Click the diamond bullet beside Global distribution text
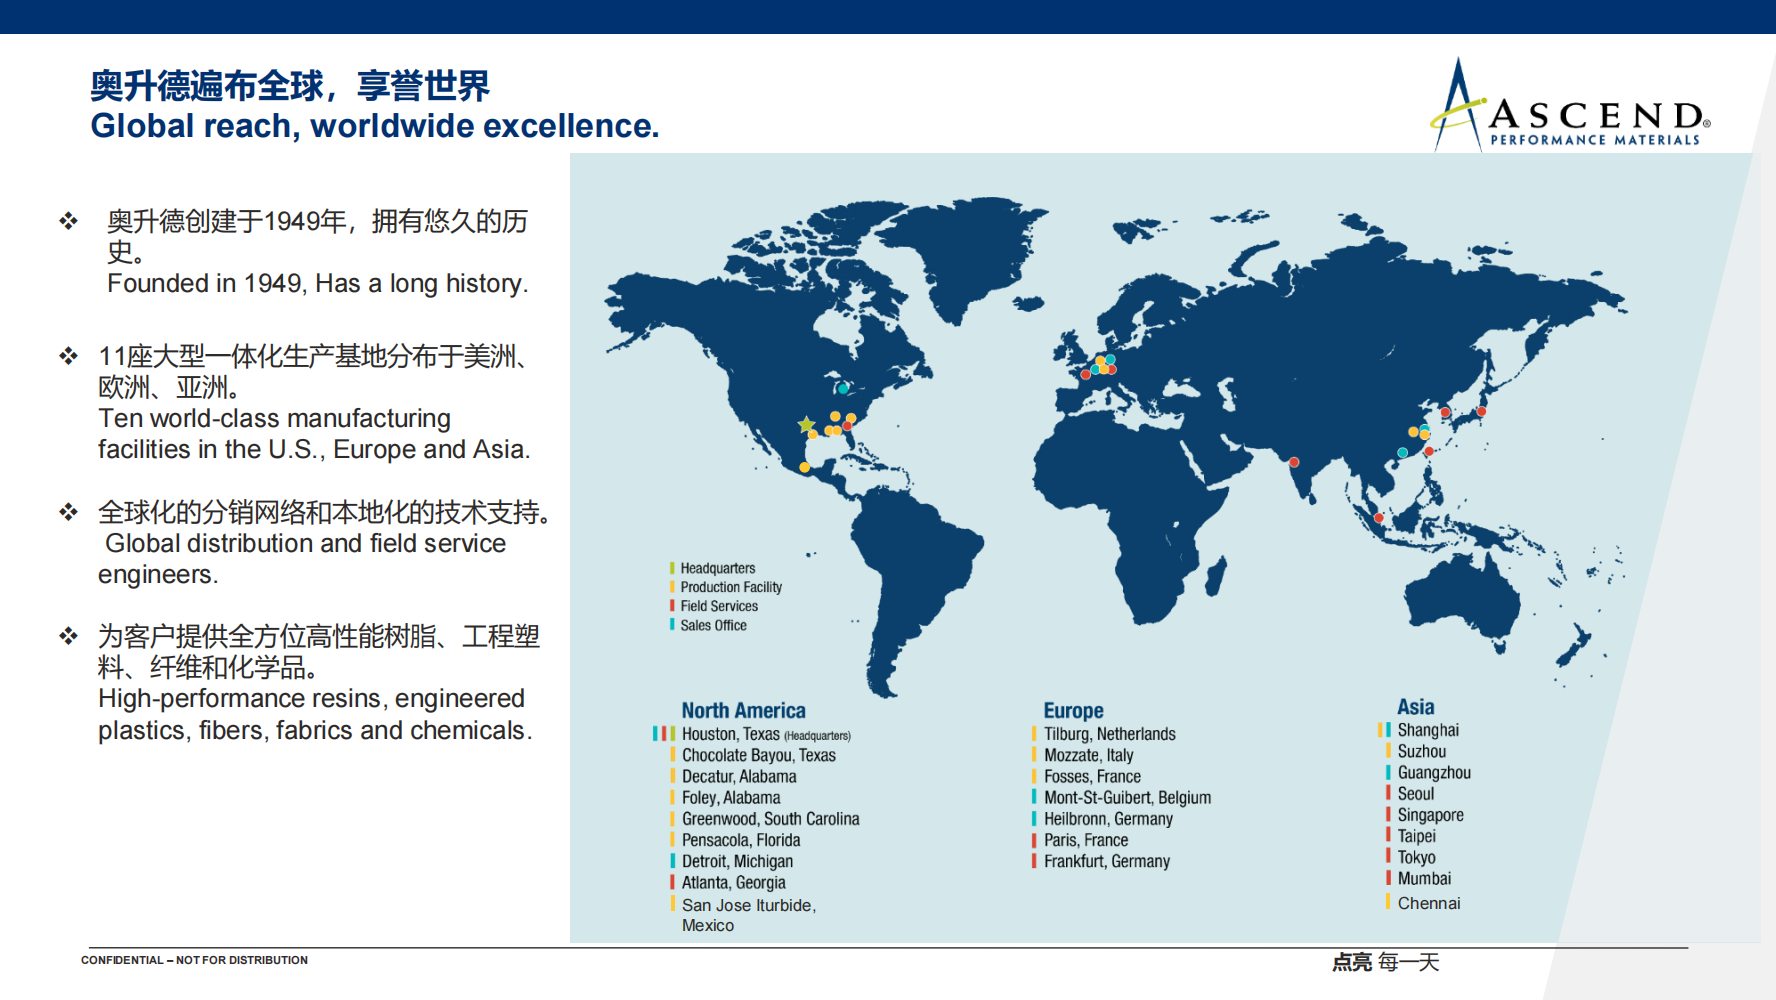The height and width of the screenshot is (1000, 1776). tap(68, 512)
